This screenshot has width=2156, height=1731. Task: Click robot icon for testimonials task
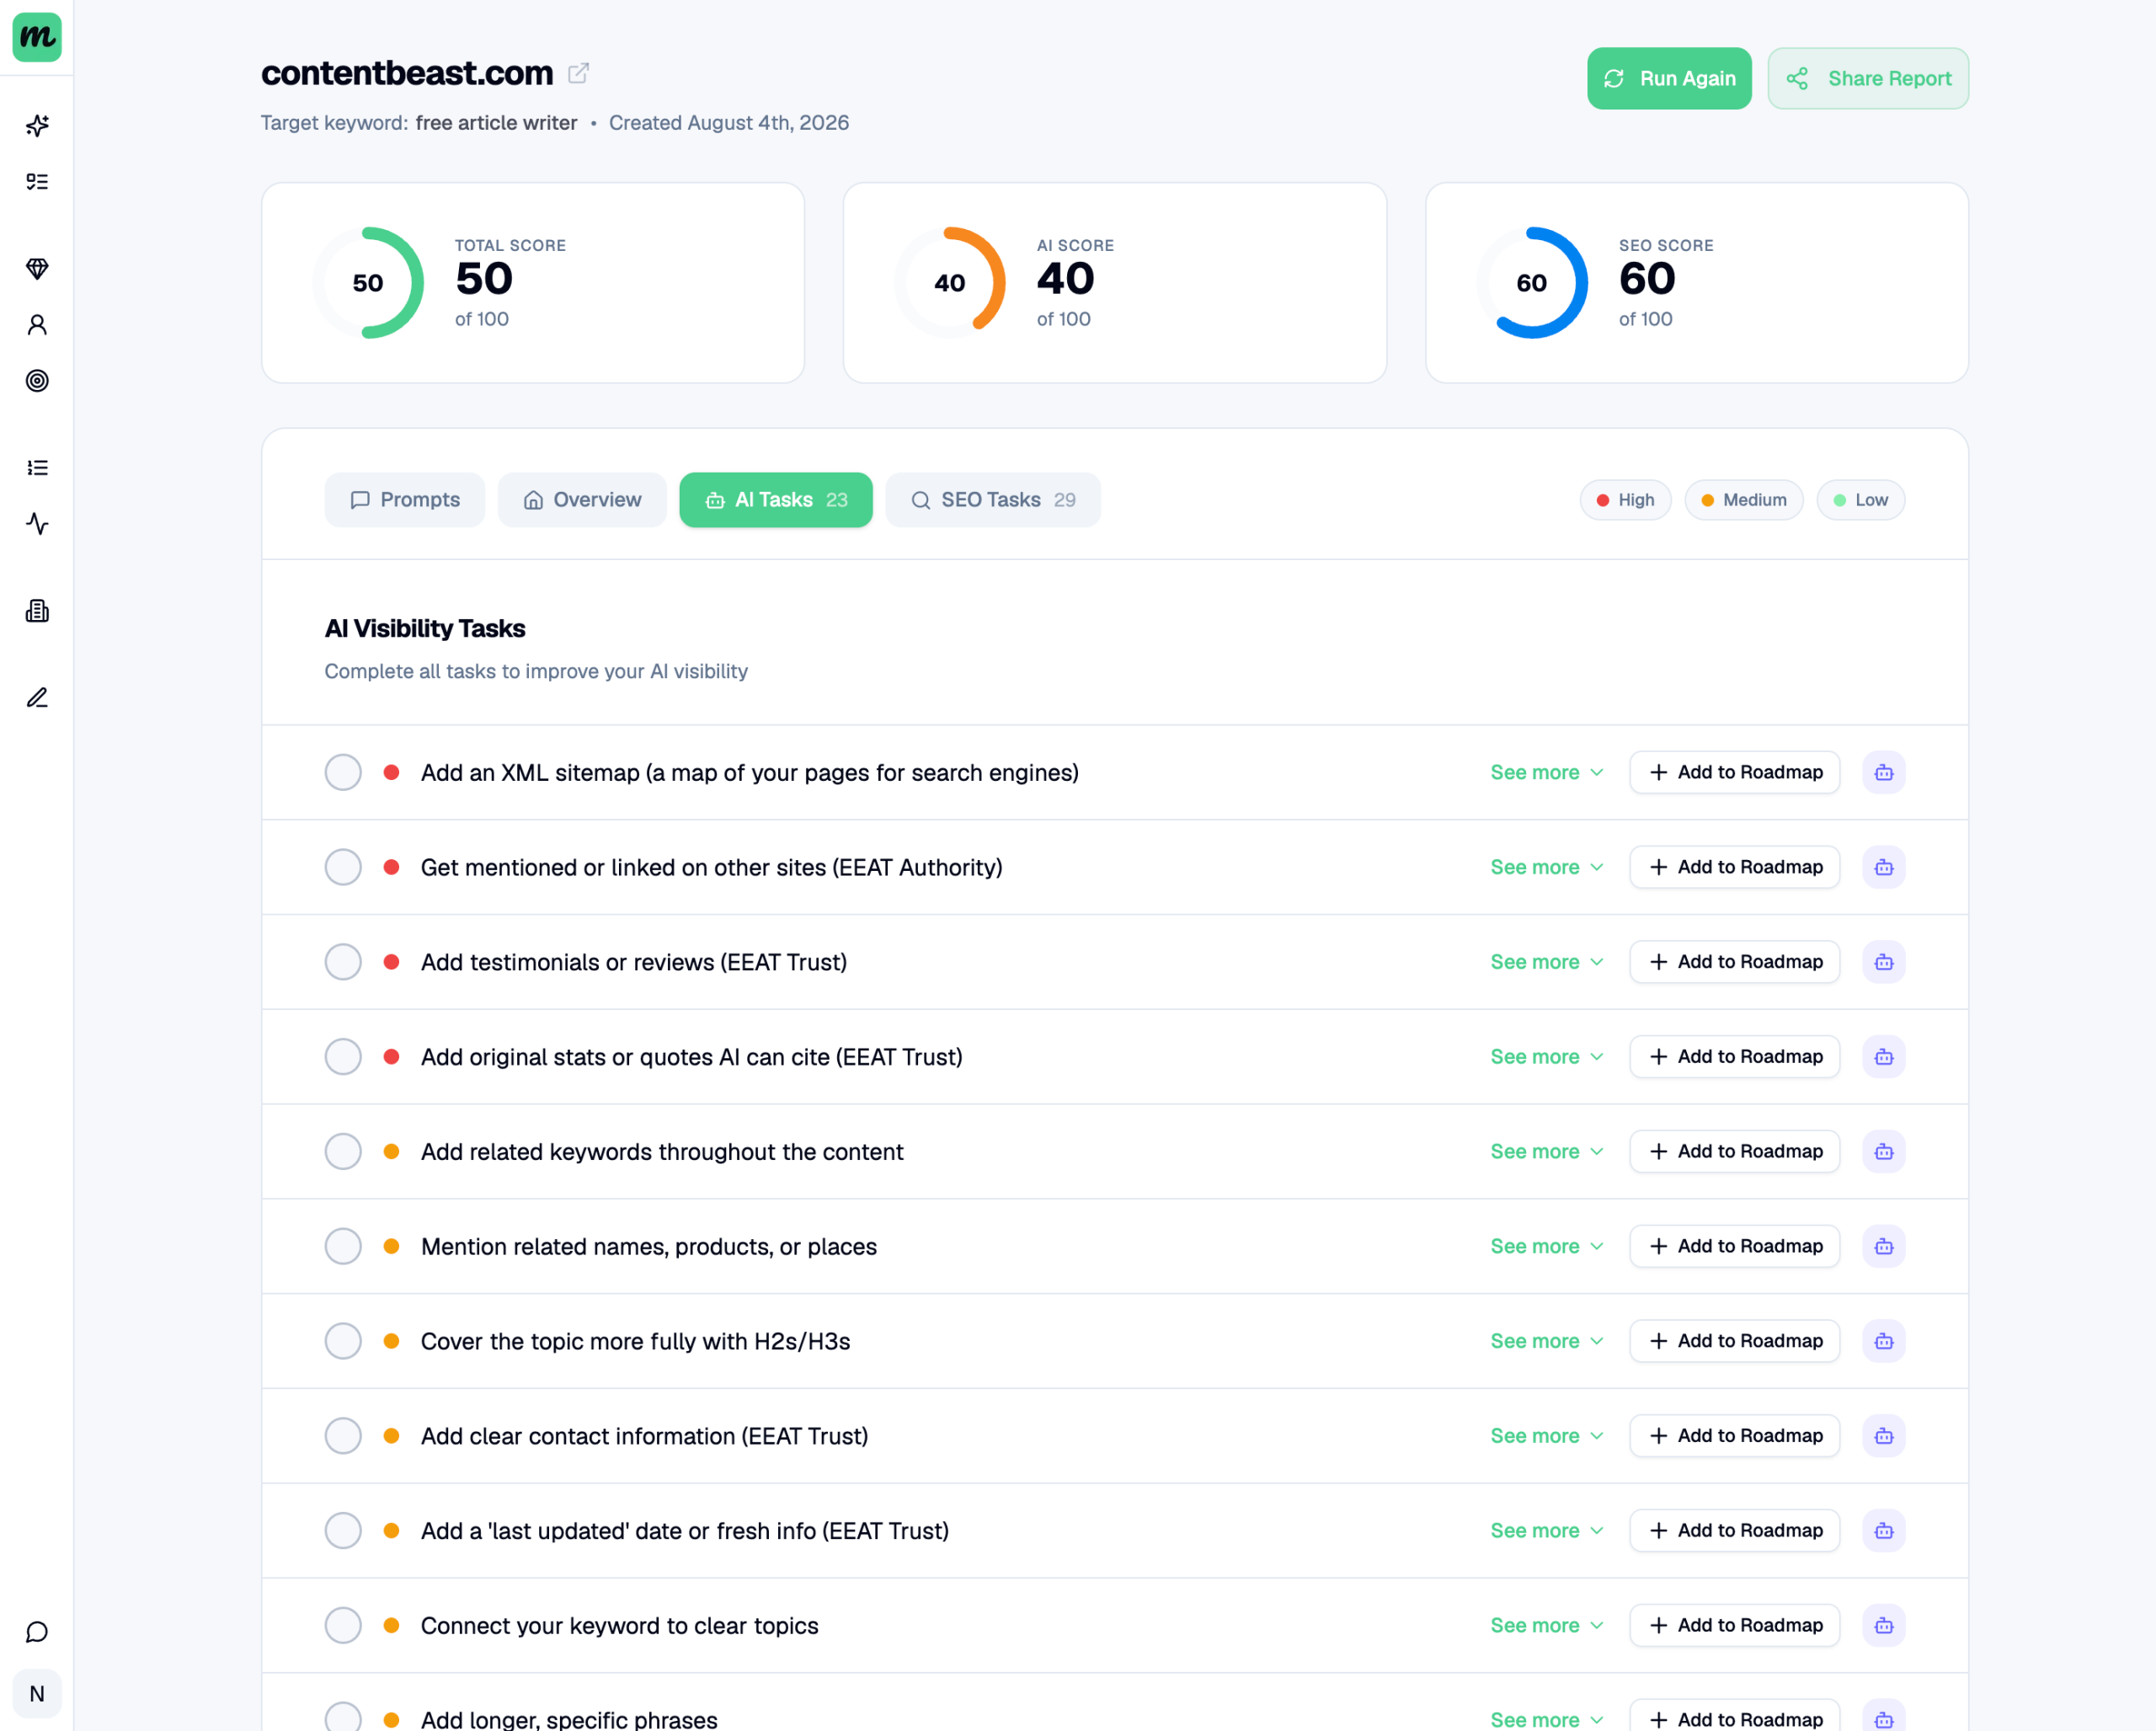(x=1884, y=962)
